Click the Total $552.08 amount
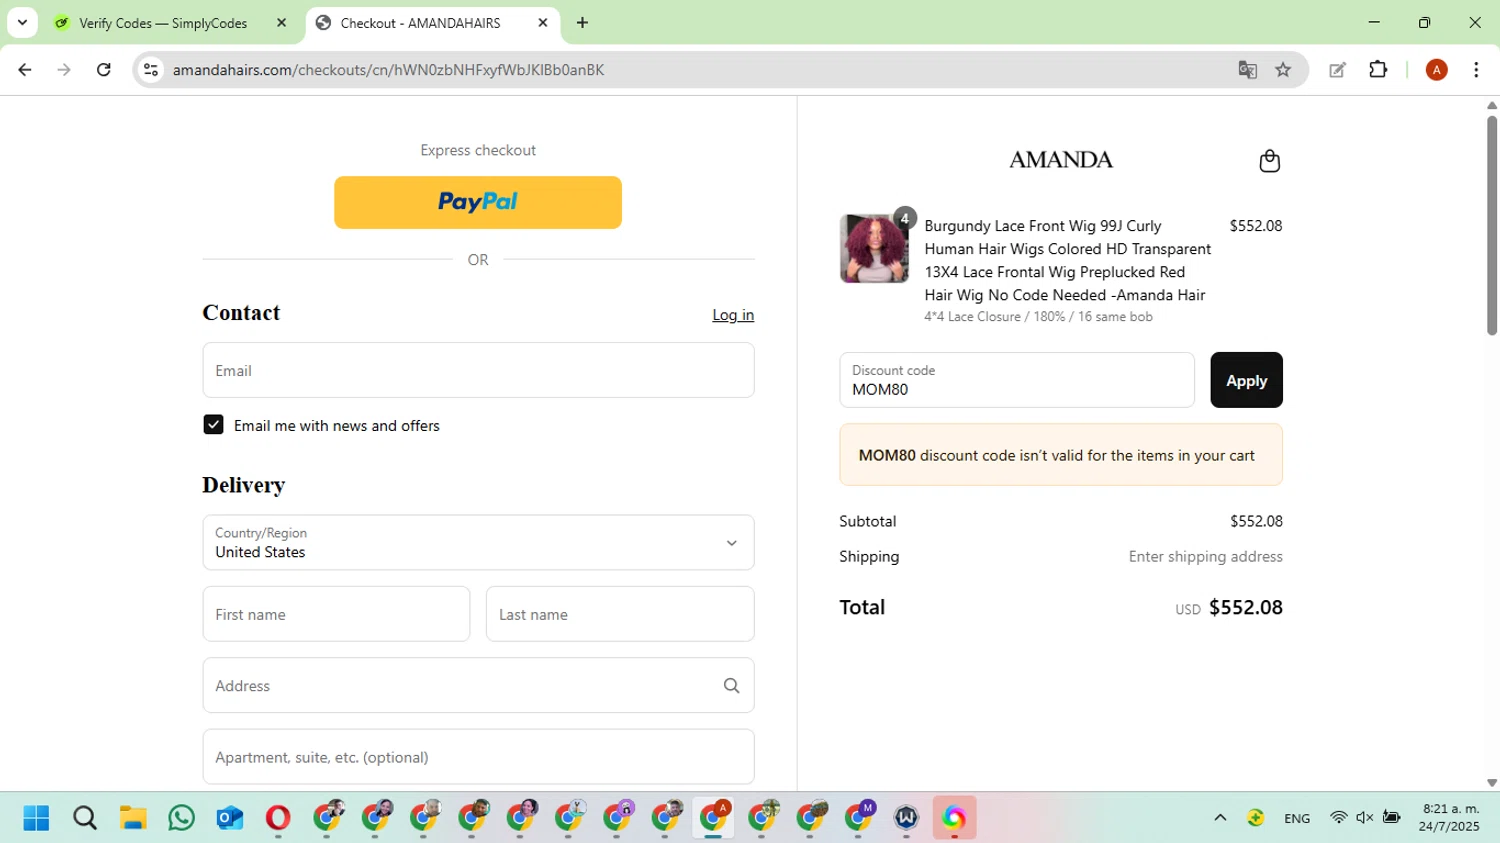Image resolution: width=1500 pixels, height=843 pixels. tap(1245, 608)
